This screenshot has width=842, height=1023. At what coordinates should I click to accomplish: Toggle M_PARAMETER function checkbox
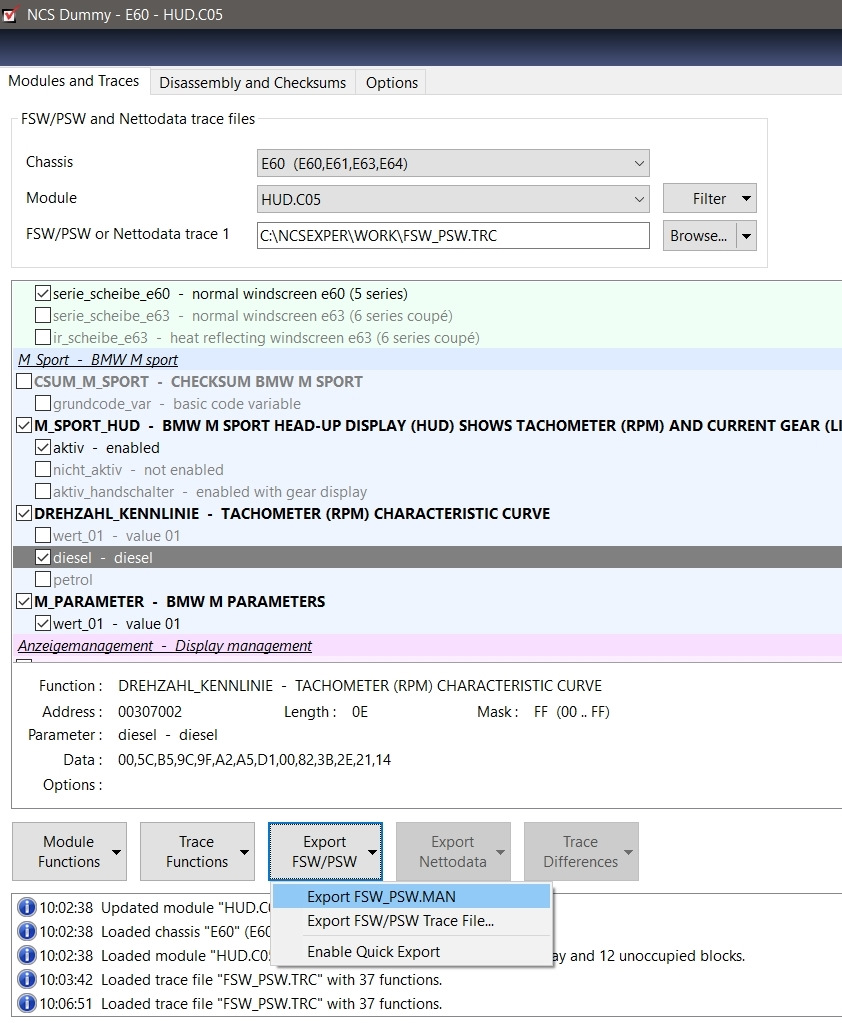click(x=24, y=602)
